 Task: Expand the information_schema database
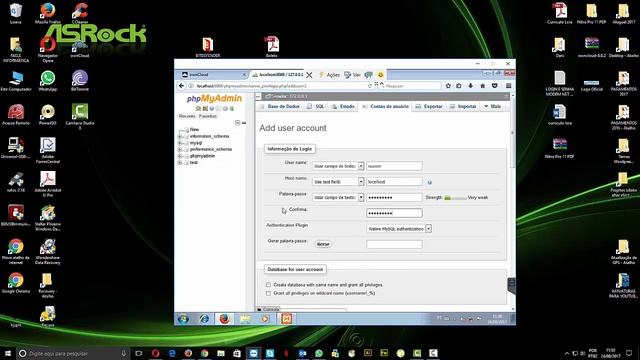(180, 136)
